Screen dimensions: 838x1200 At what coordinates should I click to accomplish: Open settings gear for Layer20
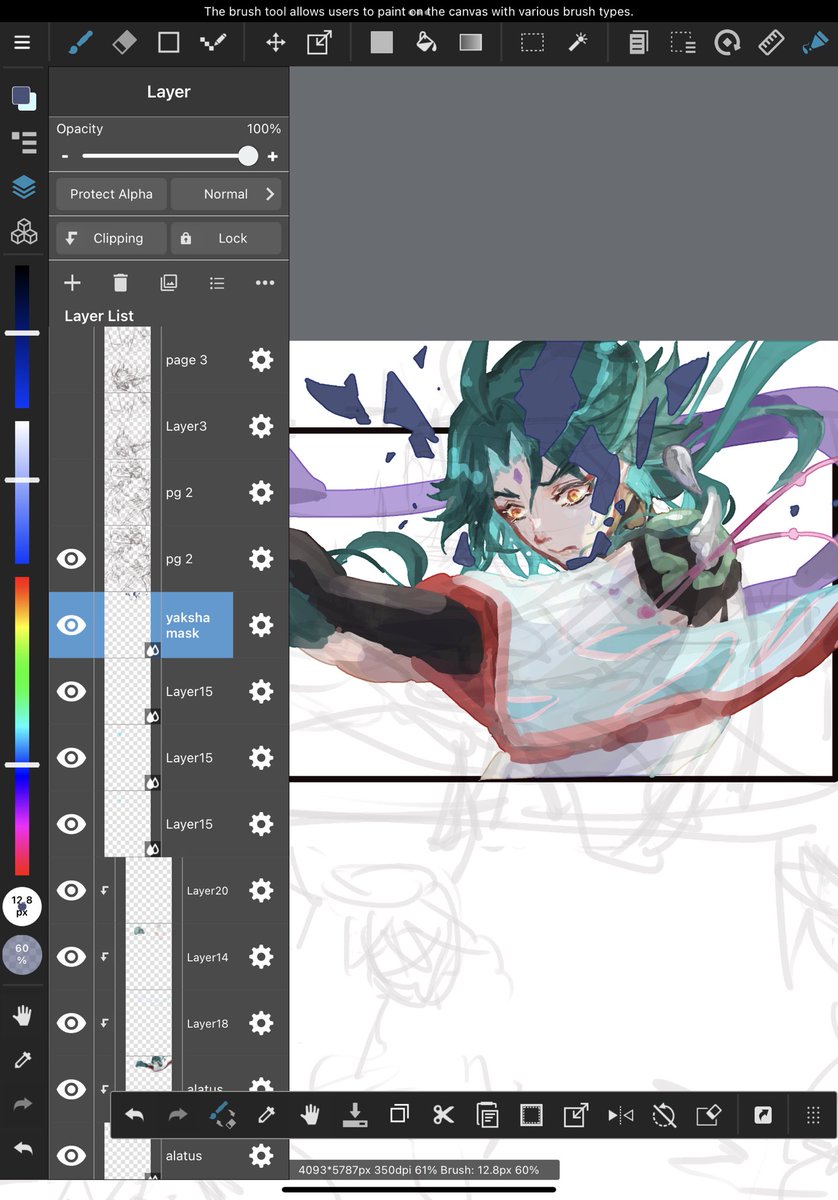261,890
